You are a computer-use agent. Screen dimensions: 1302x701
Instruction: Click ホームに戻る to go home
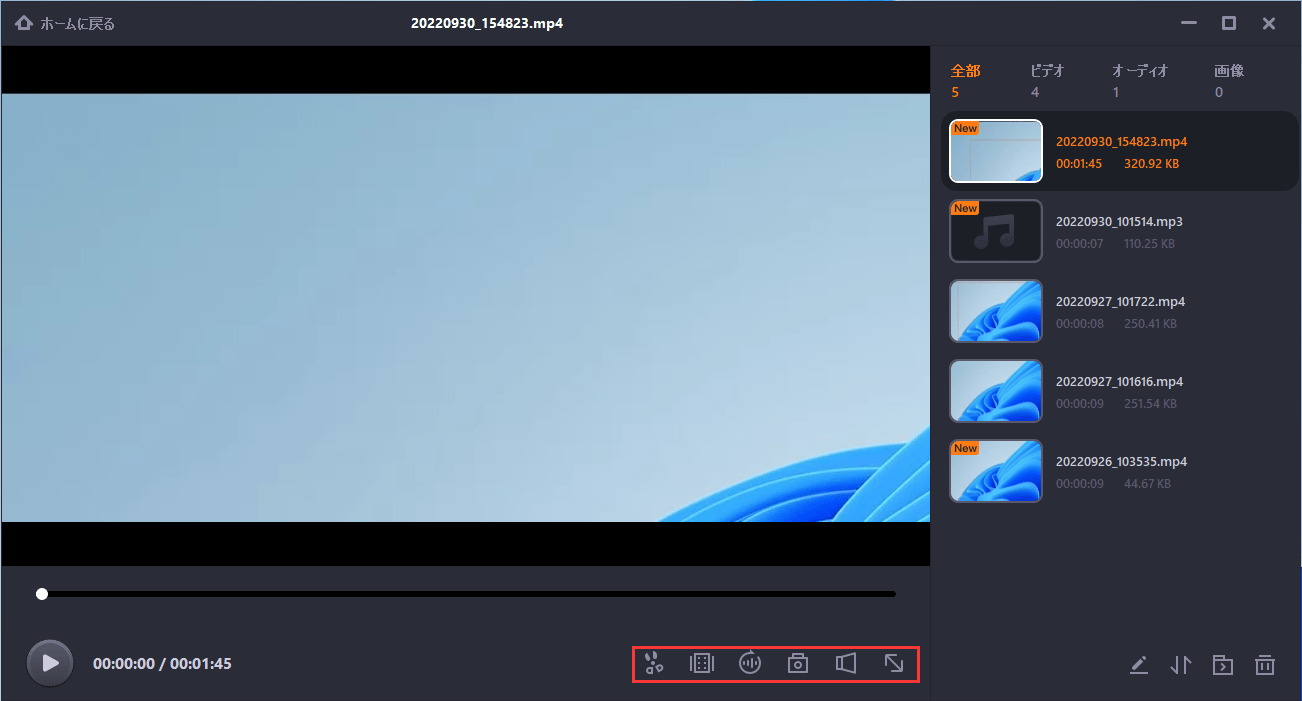66,23
